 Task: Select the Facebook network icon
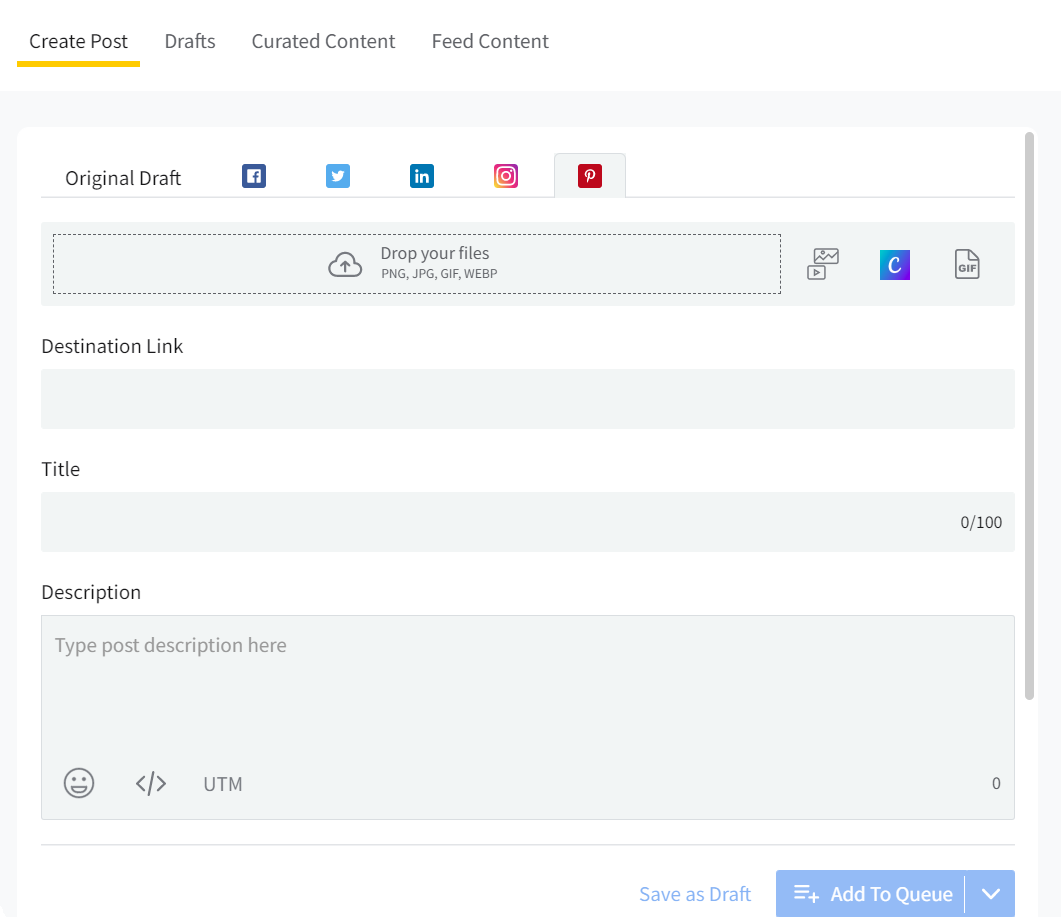pyautogui.click(x=253, y=175)
